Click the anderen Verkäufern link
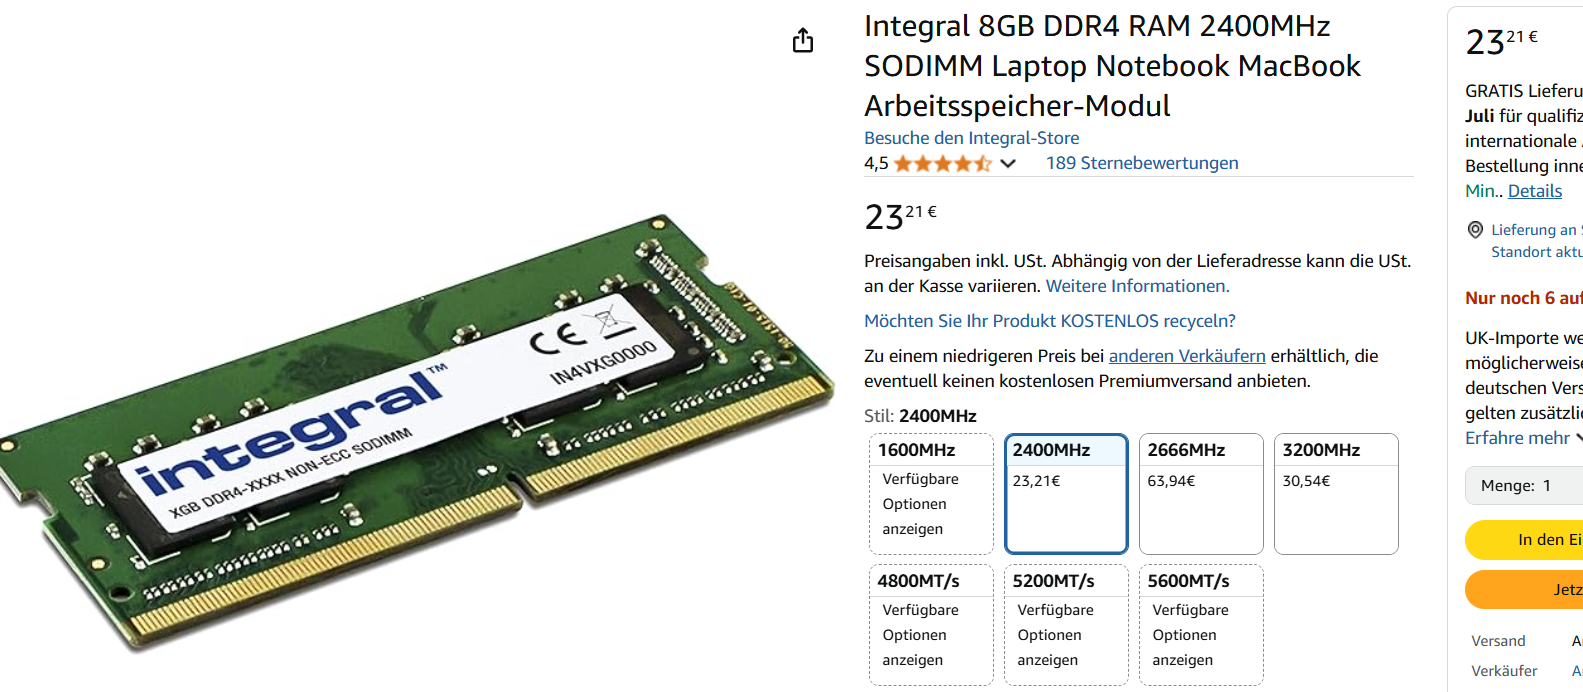 (x=1187, y=356)
